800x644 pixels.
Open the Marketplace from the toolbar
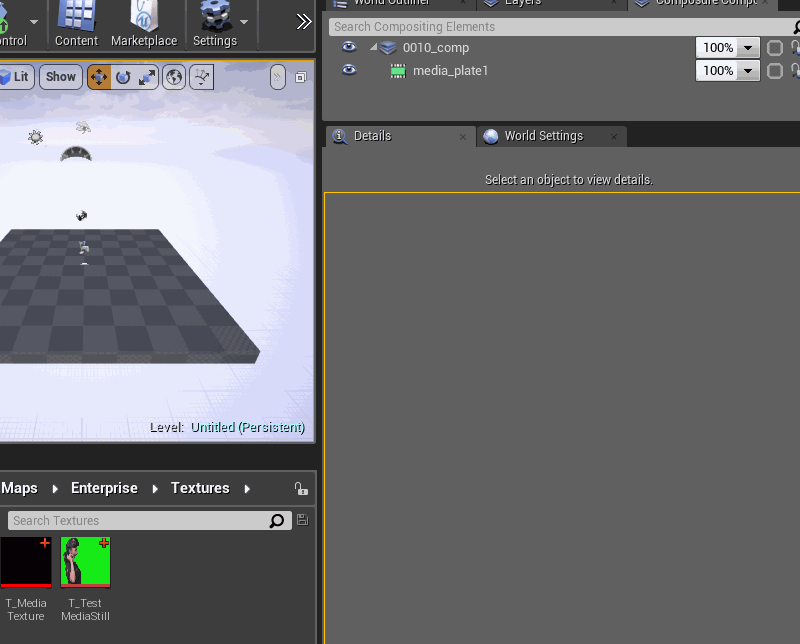(144, 24)
